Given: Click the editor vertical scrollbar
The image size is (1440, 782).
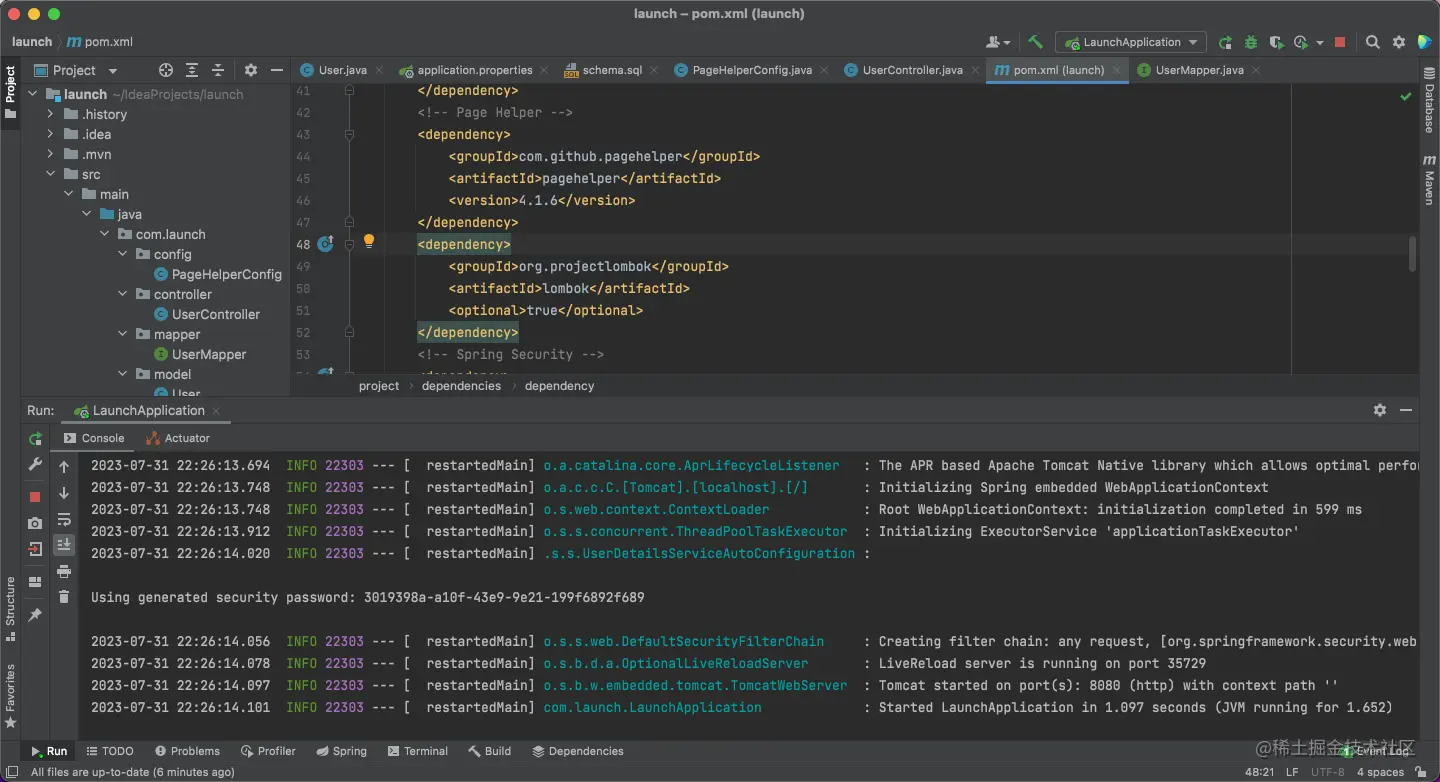Looking at the screenshot, I should 1412,253.
